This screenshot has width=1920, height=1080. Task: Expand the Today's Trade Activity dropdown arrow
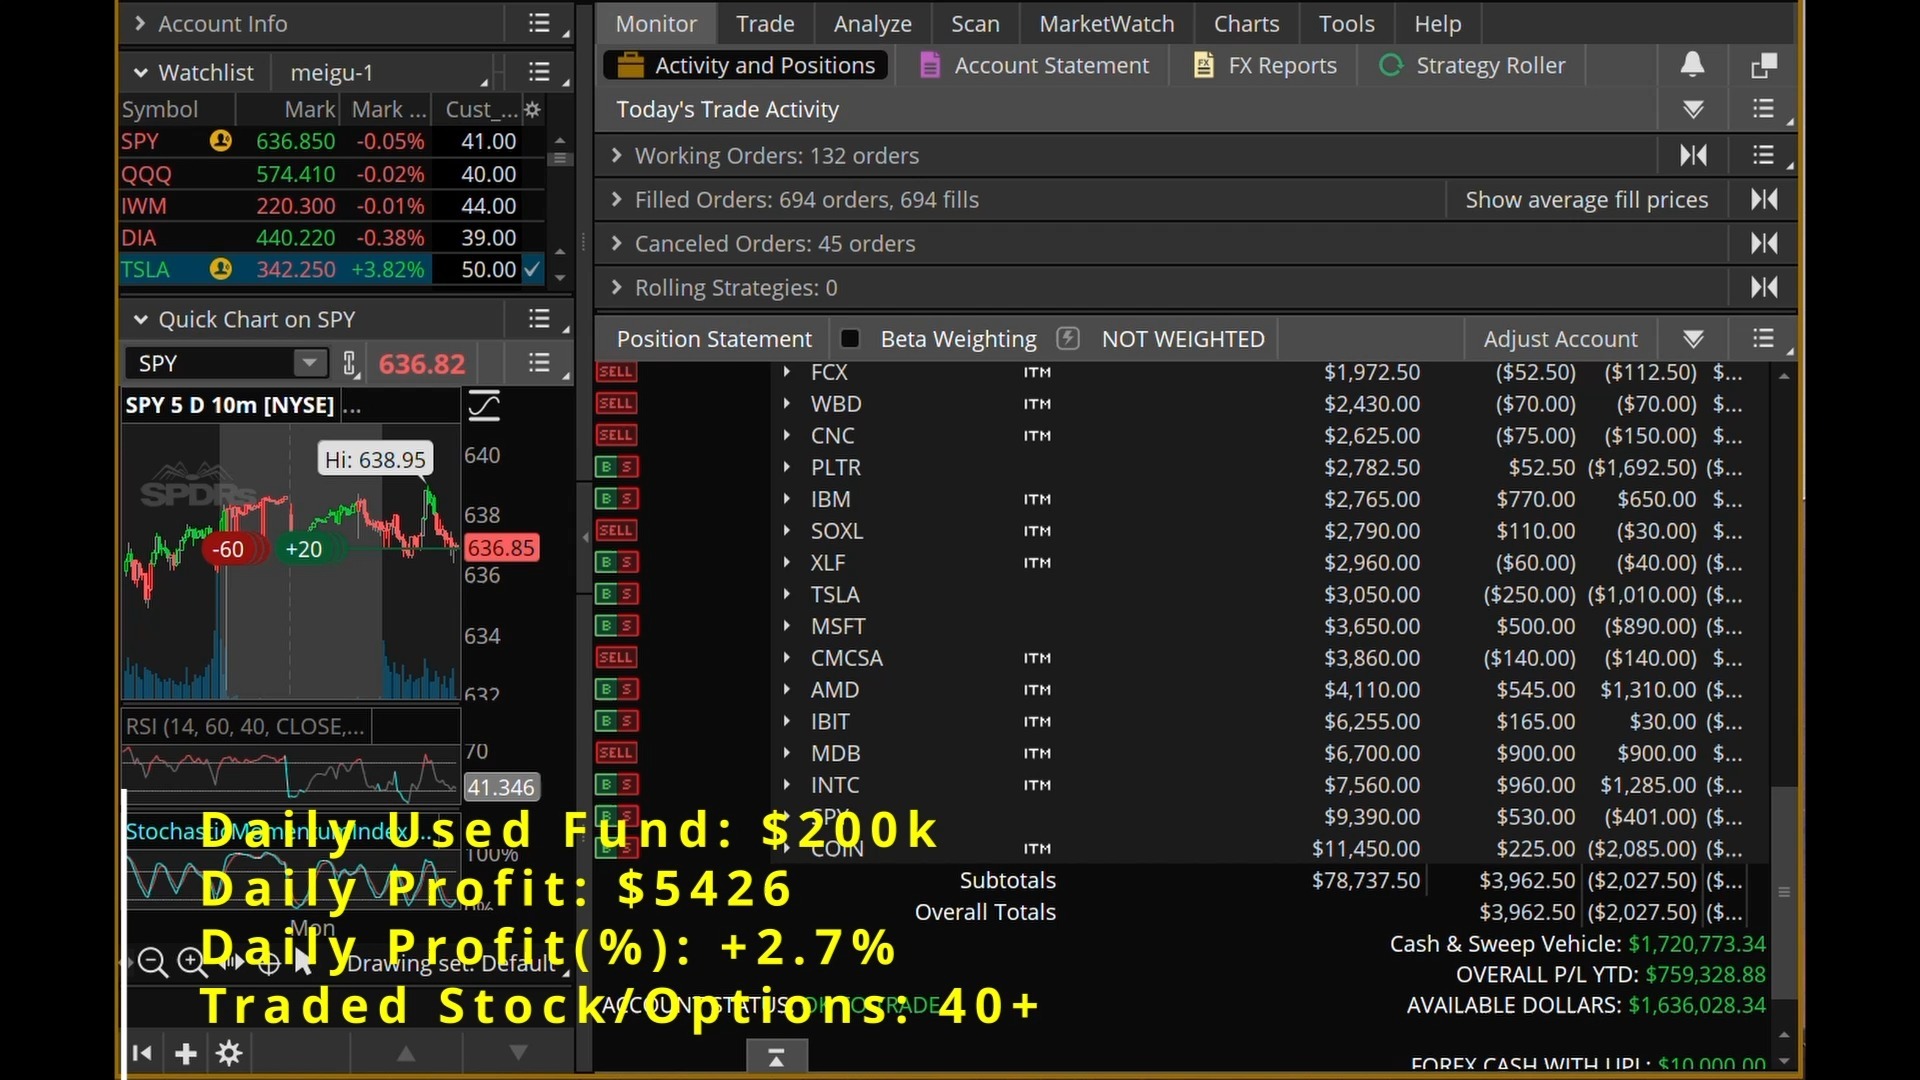[1693, 109]
